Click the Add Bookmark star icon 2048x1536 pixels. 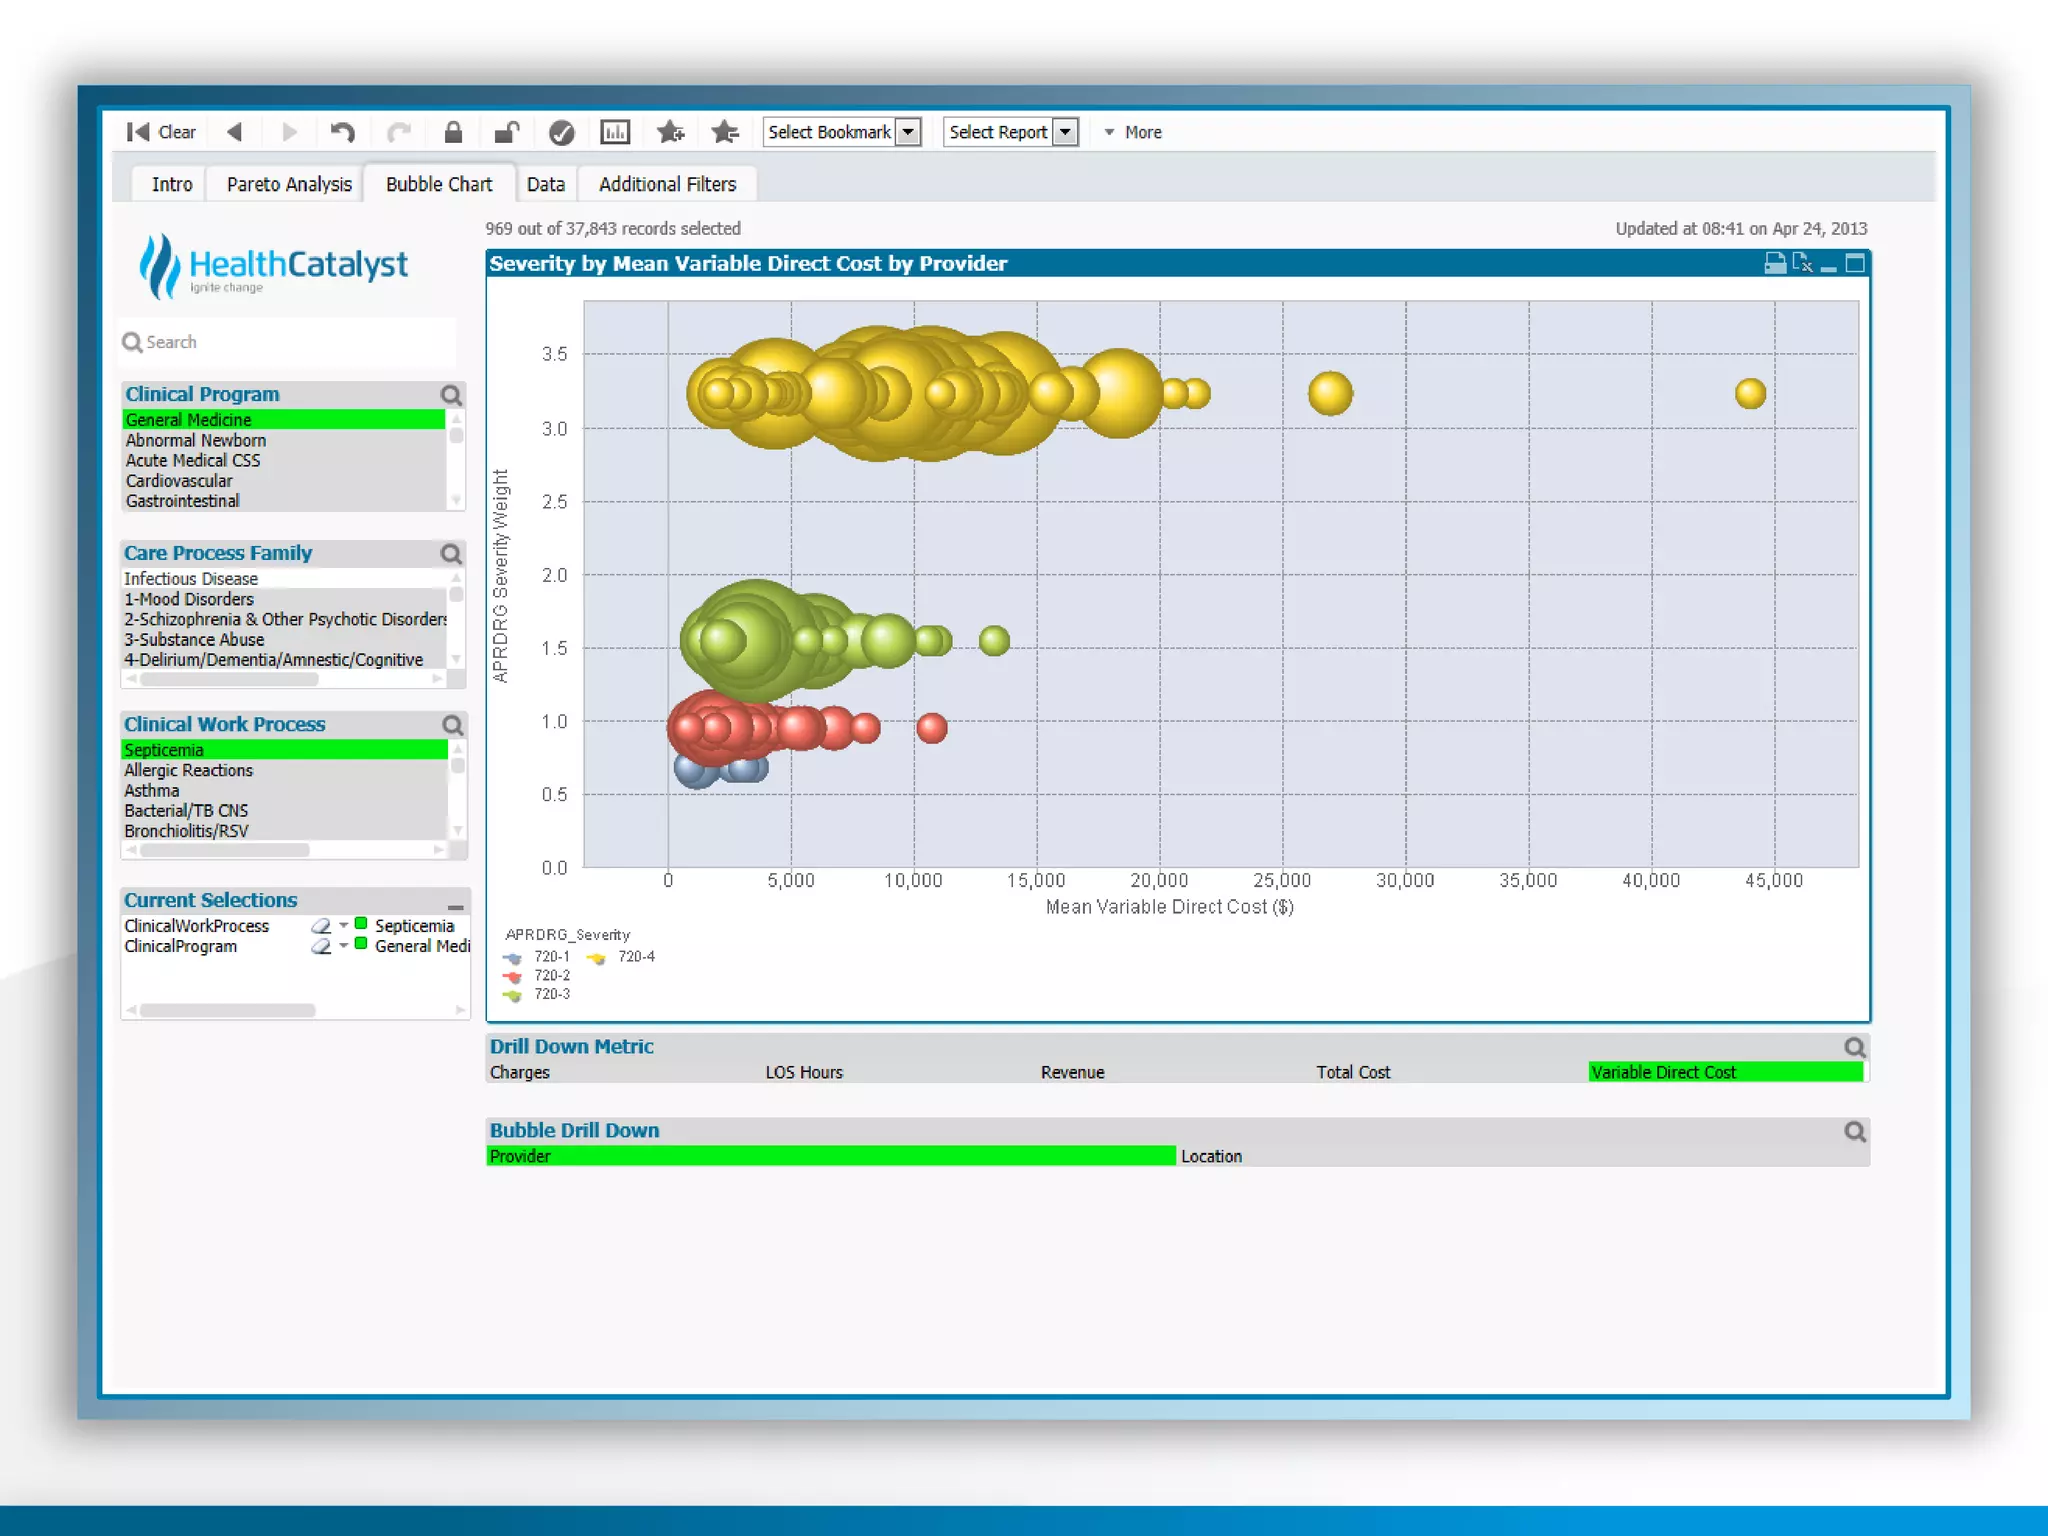click(x=670, y=132)
